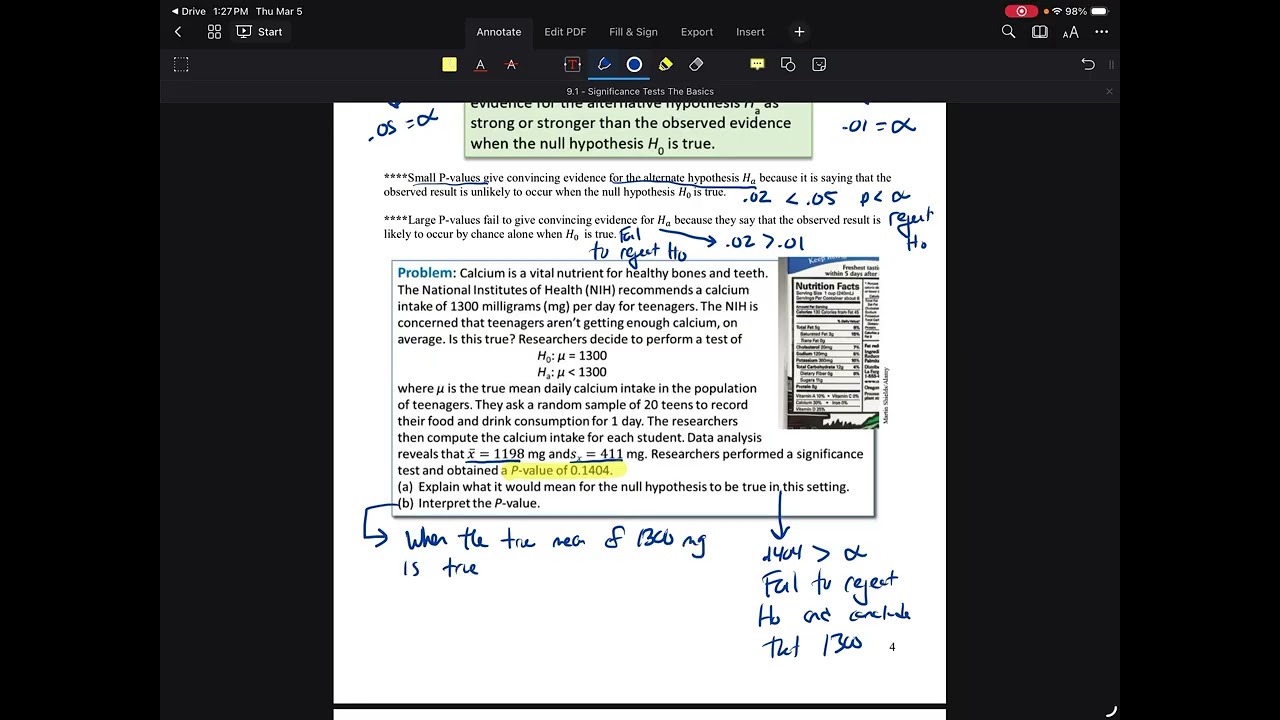Tap question (a) Explain null hypothesis line
This screenshot has height=720, width=1280.
click(x=623, y=487)
